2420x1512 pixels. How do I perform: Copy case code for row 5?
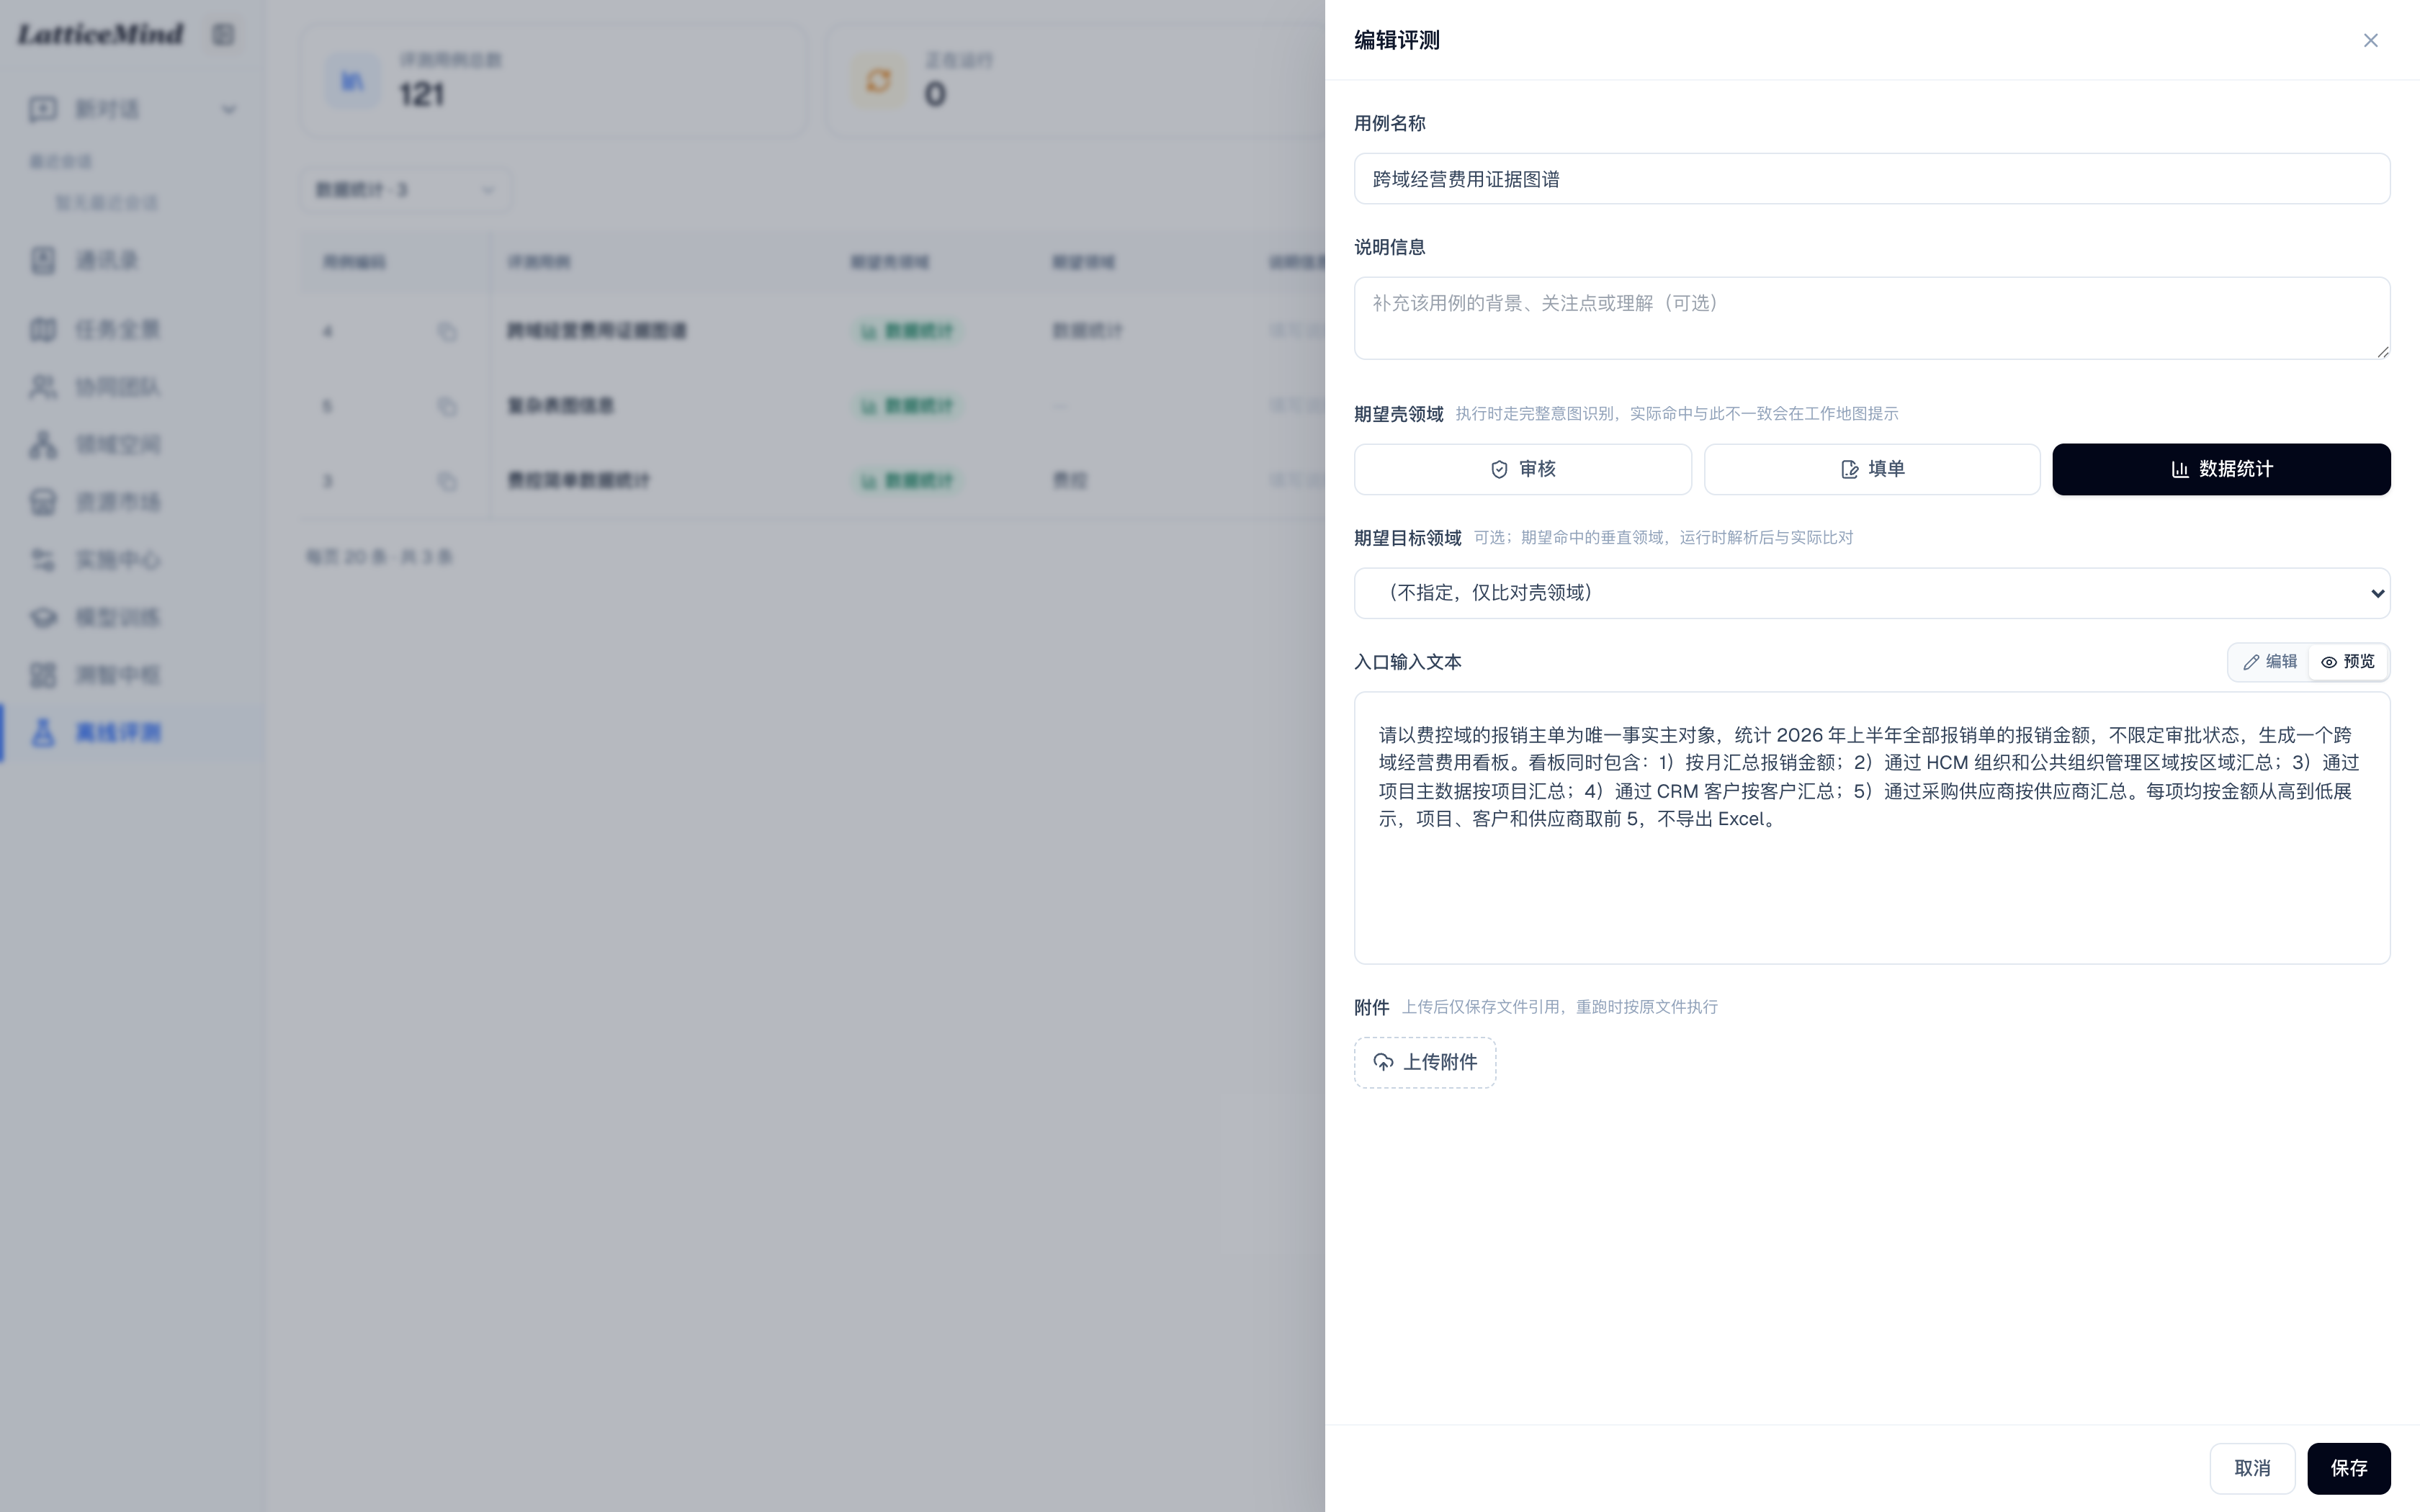point(447,406)
